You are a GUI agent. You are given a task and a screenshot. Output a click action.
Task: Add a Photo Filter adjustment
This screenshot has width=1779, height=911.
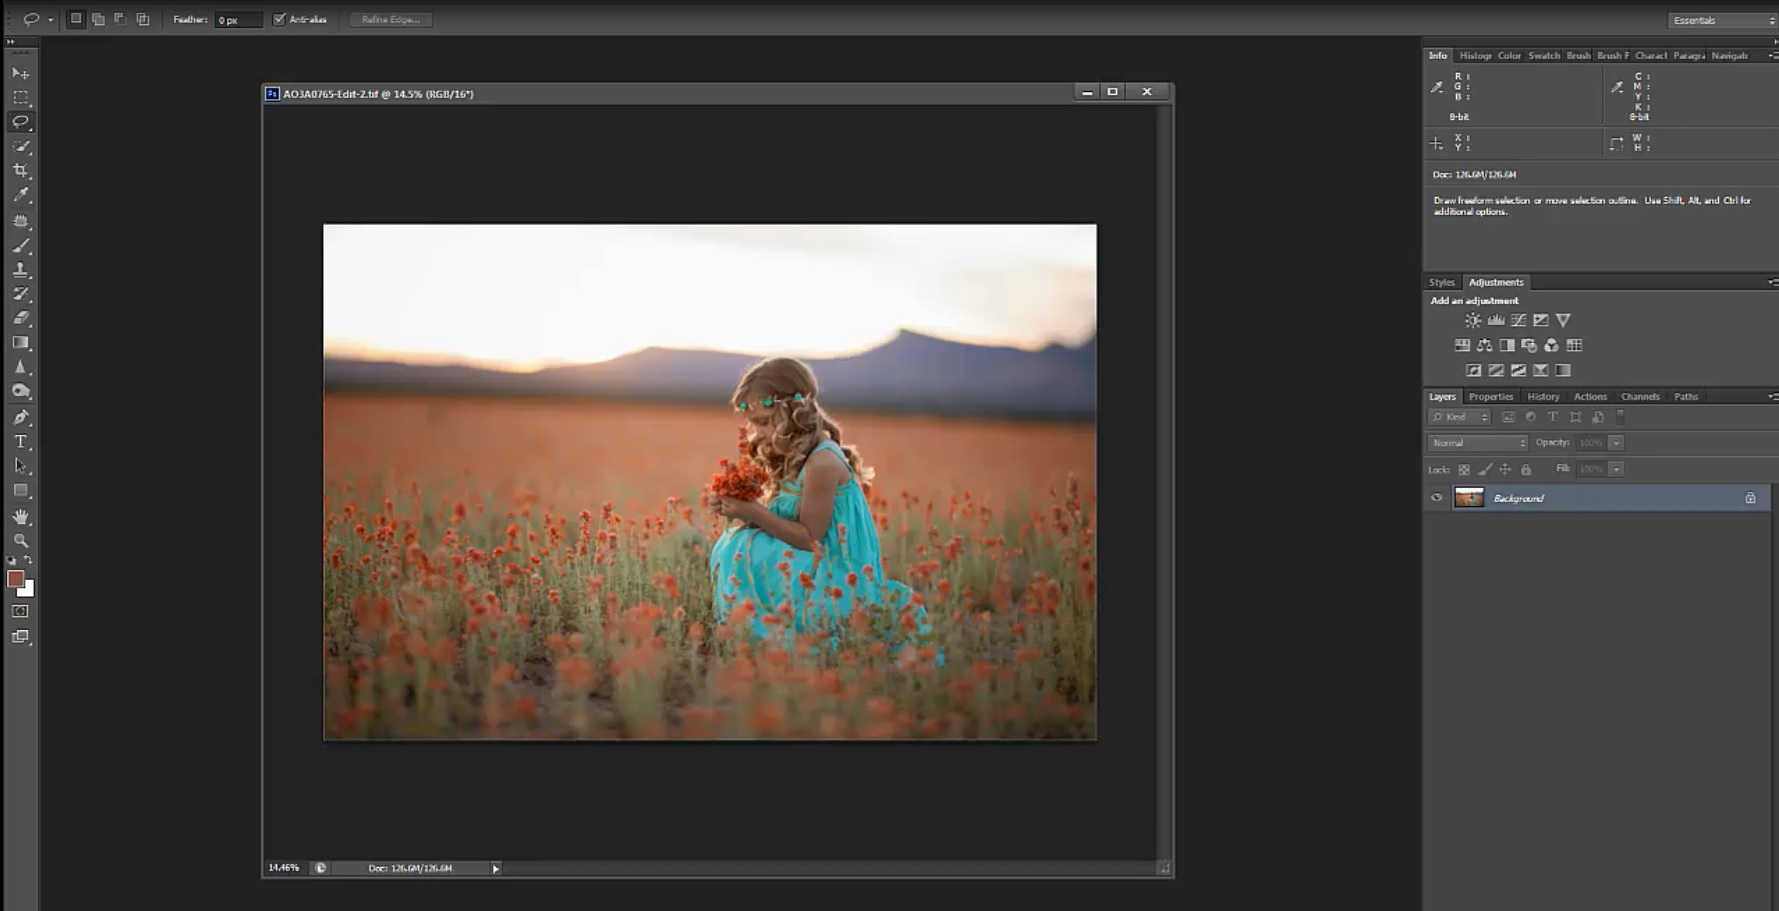1529,345
